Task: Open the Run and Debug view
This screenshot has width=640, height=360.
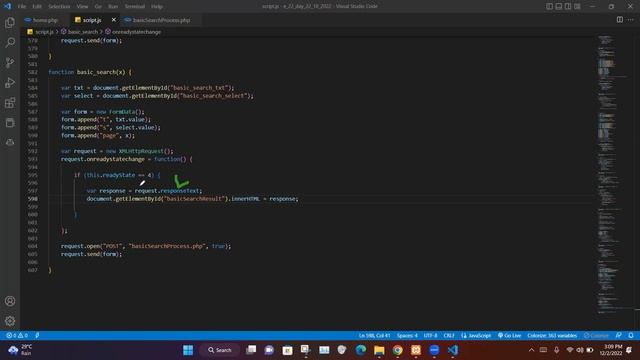Action: (10, 82)
